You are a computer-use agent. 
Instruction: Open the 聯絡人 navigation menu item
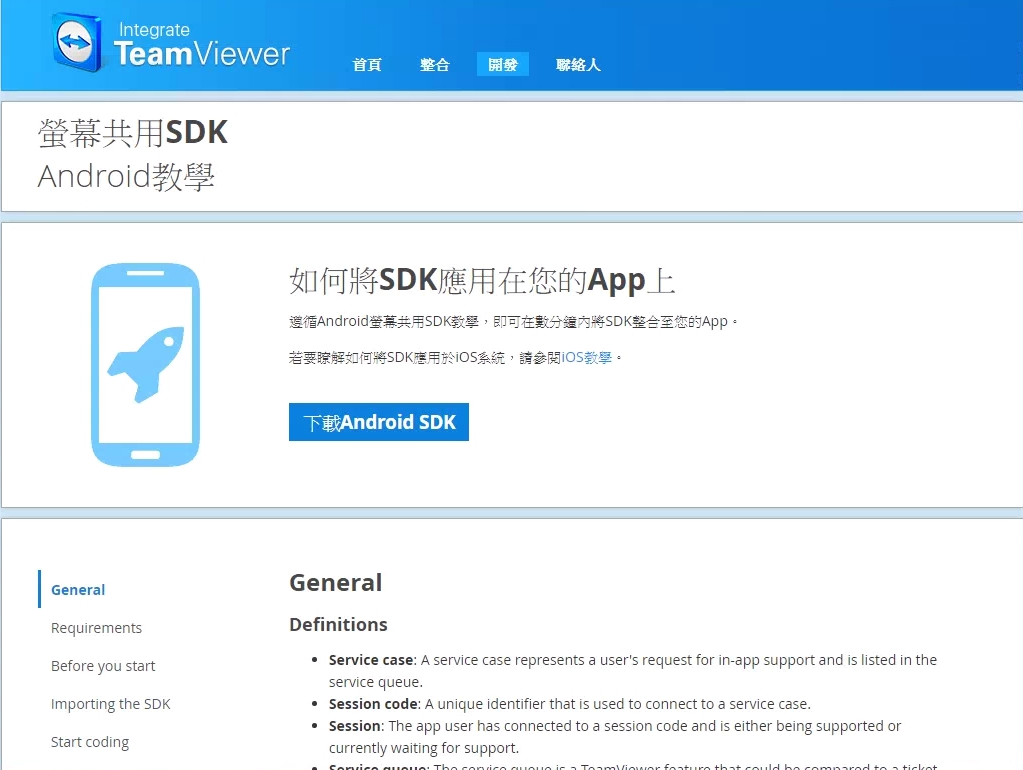[x=578, y=64]
